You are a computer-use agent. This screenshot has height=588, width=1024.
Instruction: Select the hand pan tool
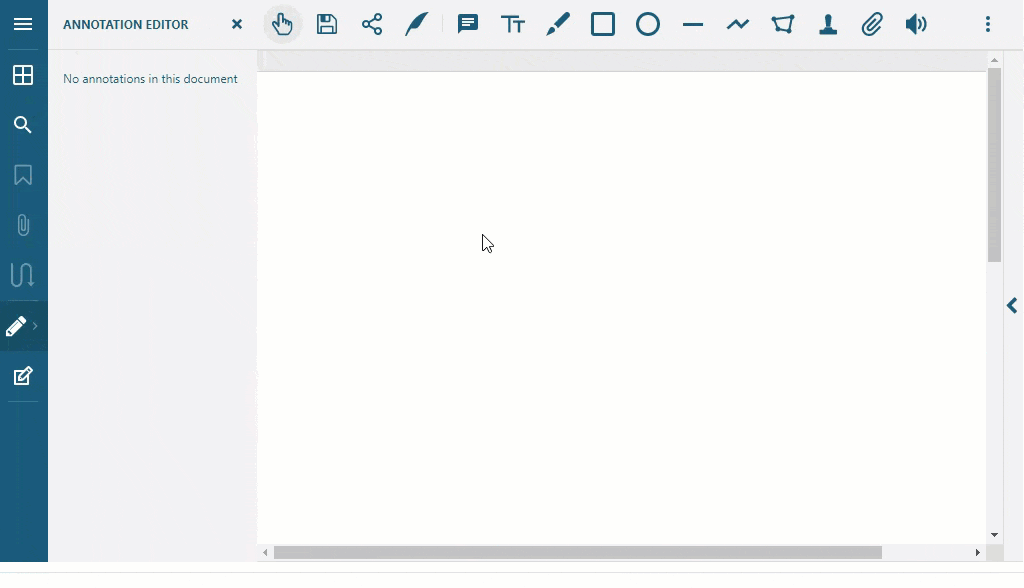(282, 24)
